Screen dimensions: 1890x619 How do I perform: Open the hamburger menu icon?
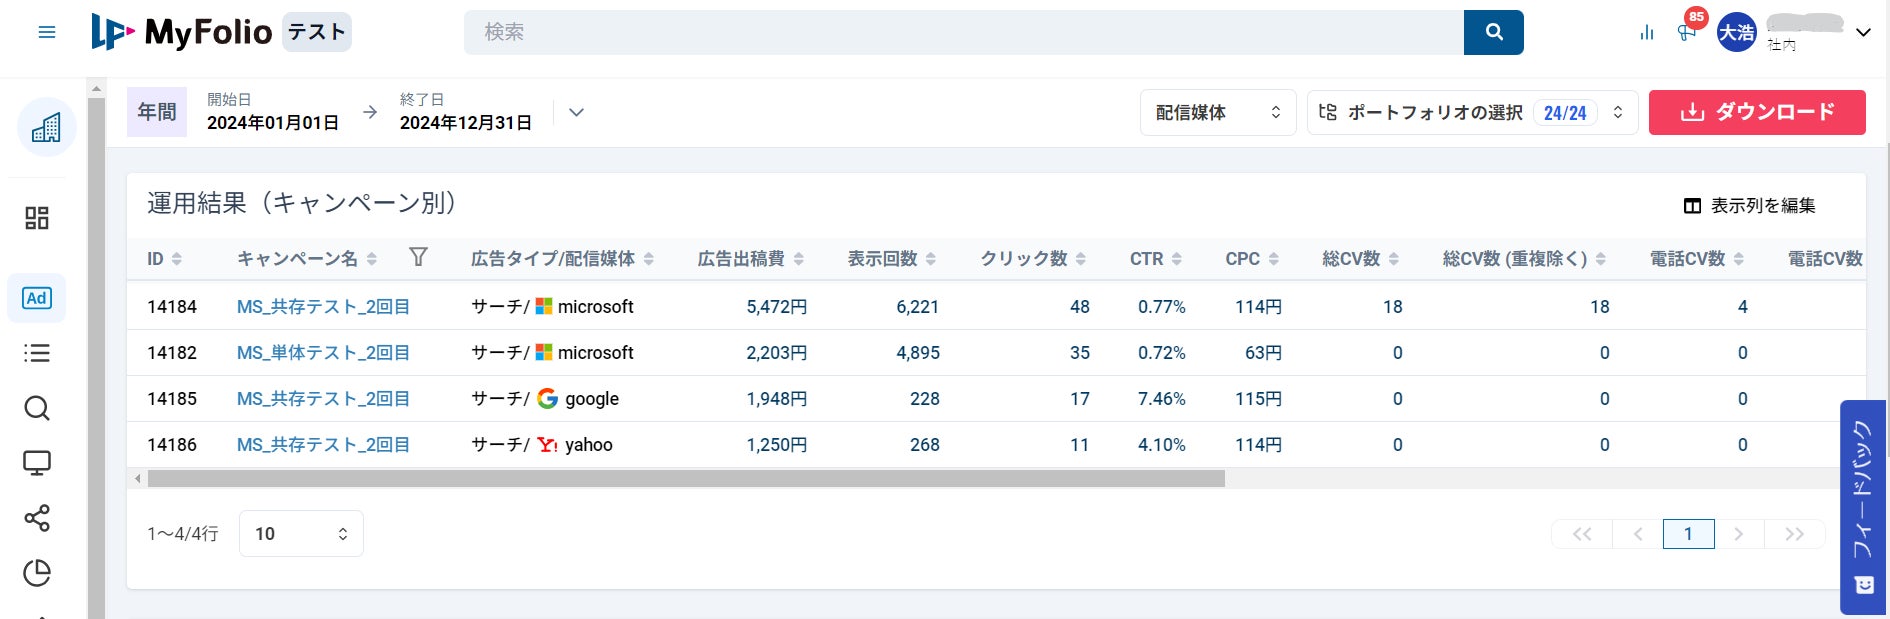tap(46, 32)
